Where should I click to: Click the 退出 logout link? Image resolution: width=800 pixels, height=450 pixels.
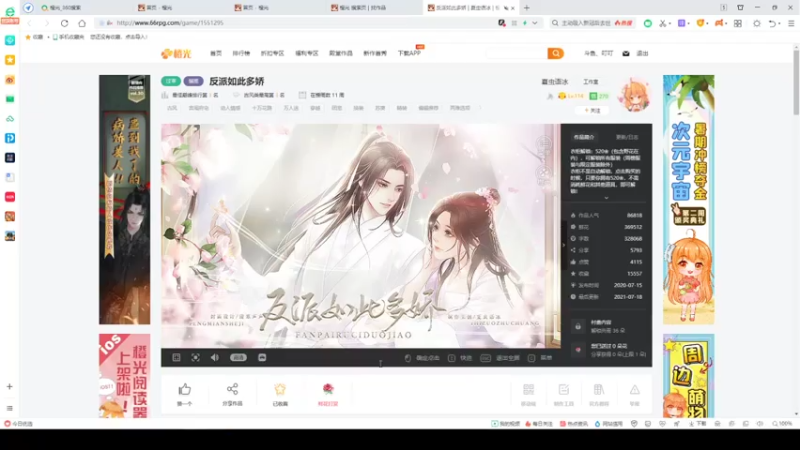(x=642, y=54)
